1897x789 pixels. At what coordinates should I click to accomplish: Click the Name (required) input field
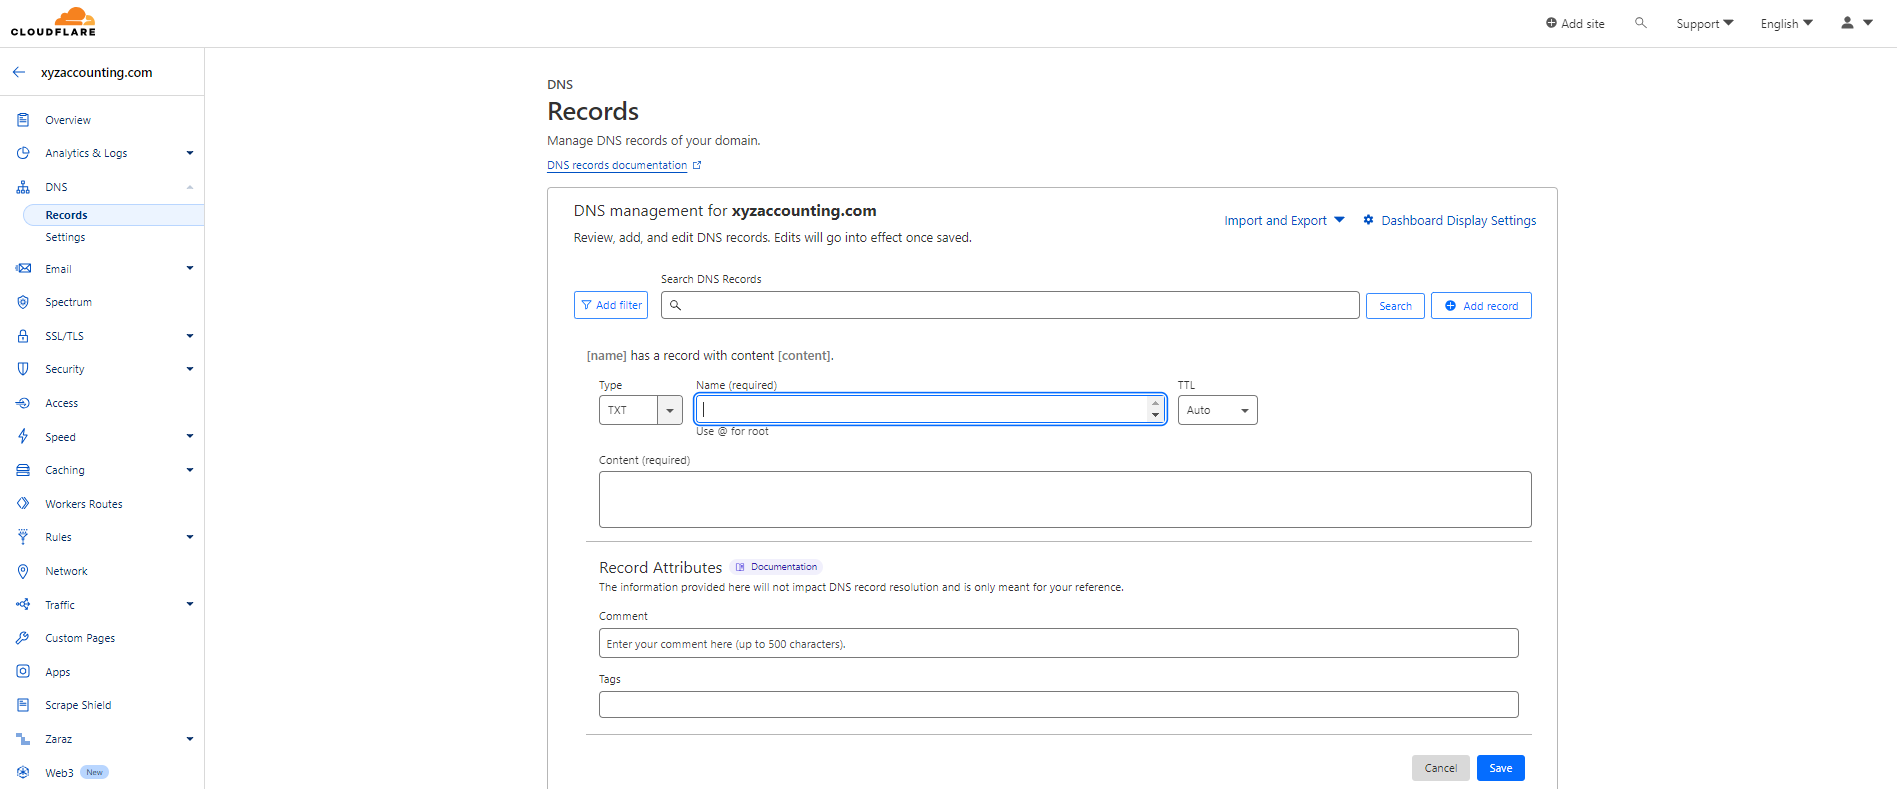click(930, 409)
